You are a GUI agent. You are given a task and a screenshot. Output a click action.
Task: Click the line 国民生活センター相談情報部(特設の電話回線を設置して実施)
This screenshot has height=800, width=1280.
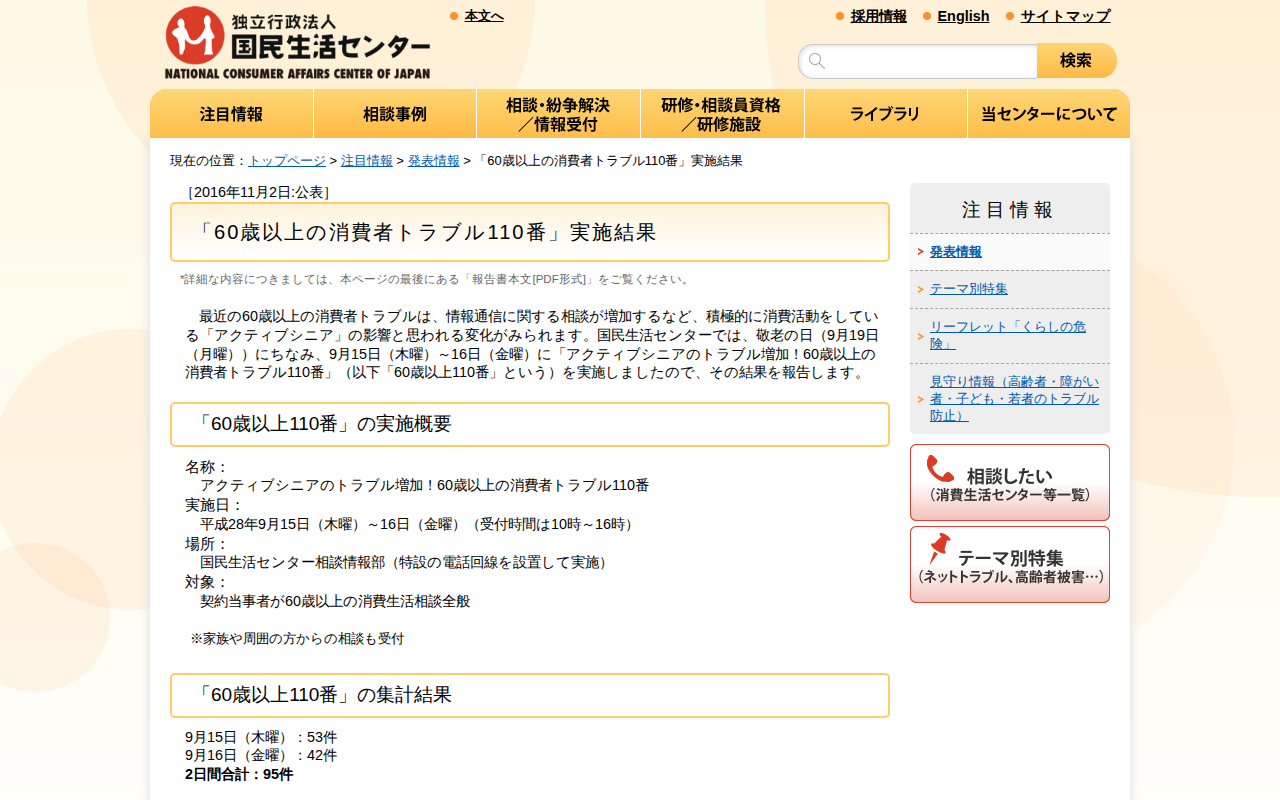tap(407, 562)
